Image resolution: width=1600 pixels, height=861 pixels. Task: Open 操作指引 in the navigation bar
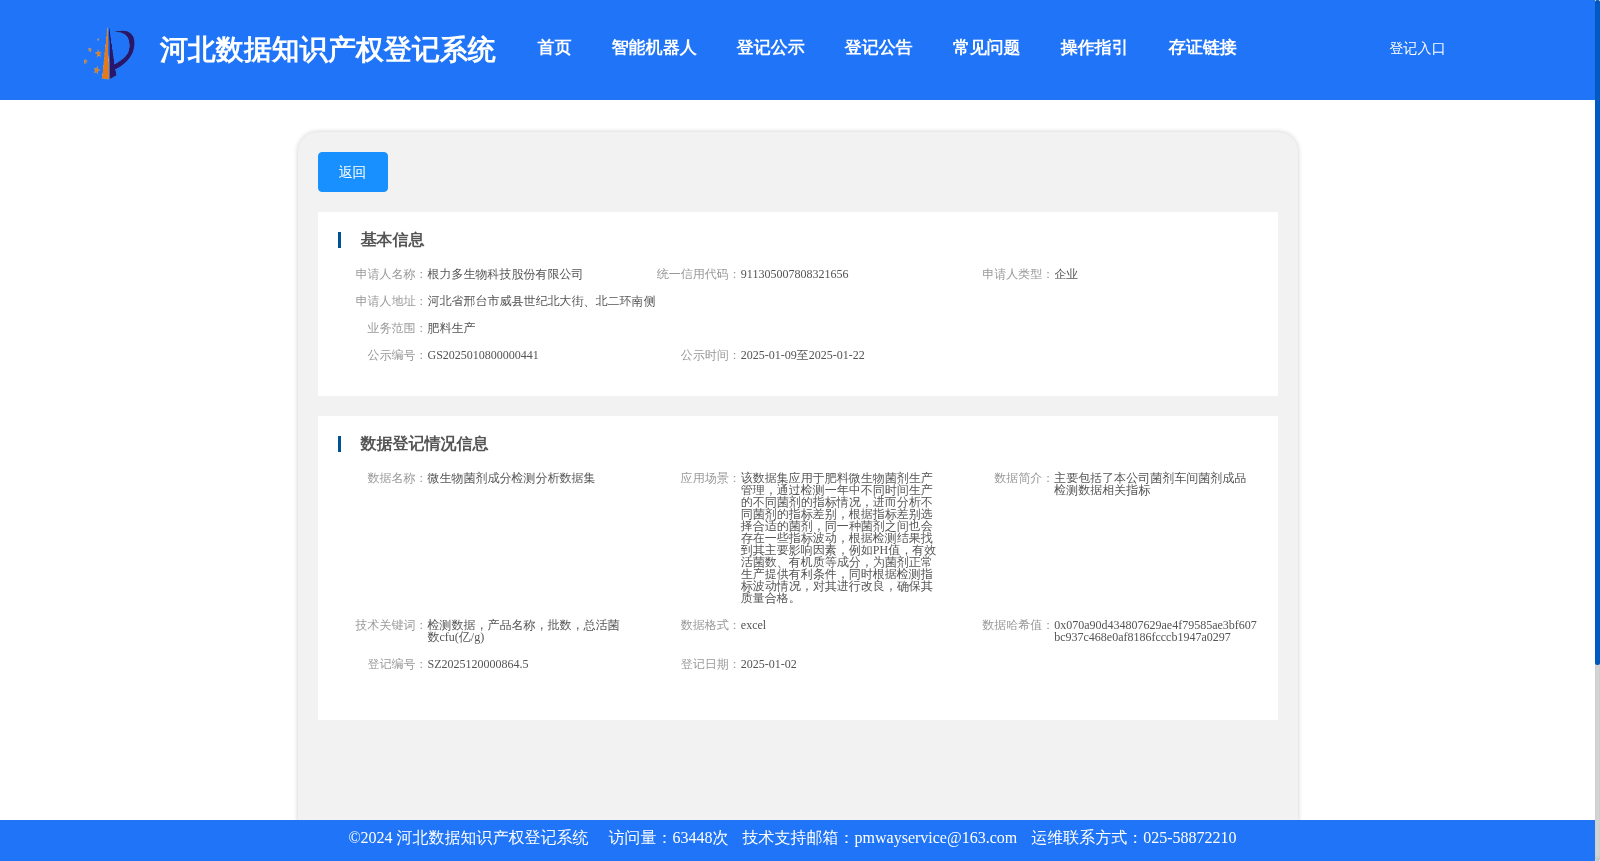tap(1094, 48)
